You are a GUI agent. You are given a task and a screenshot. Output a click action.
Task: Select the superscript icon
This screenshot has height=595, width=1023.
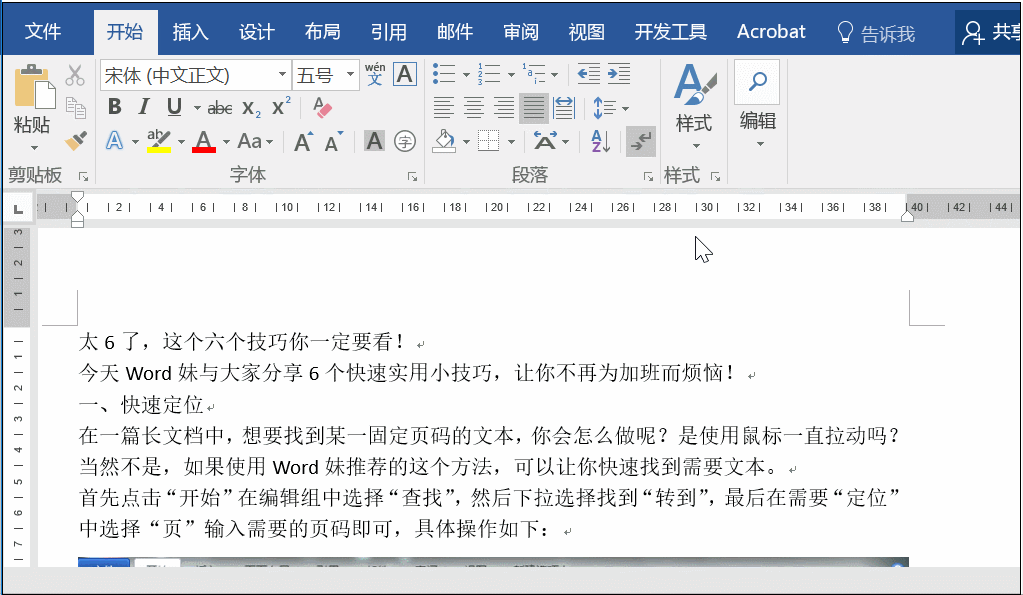(280, 106)
